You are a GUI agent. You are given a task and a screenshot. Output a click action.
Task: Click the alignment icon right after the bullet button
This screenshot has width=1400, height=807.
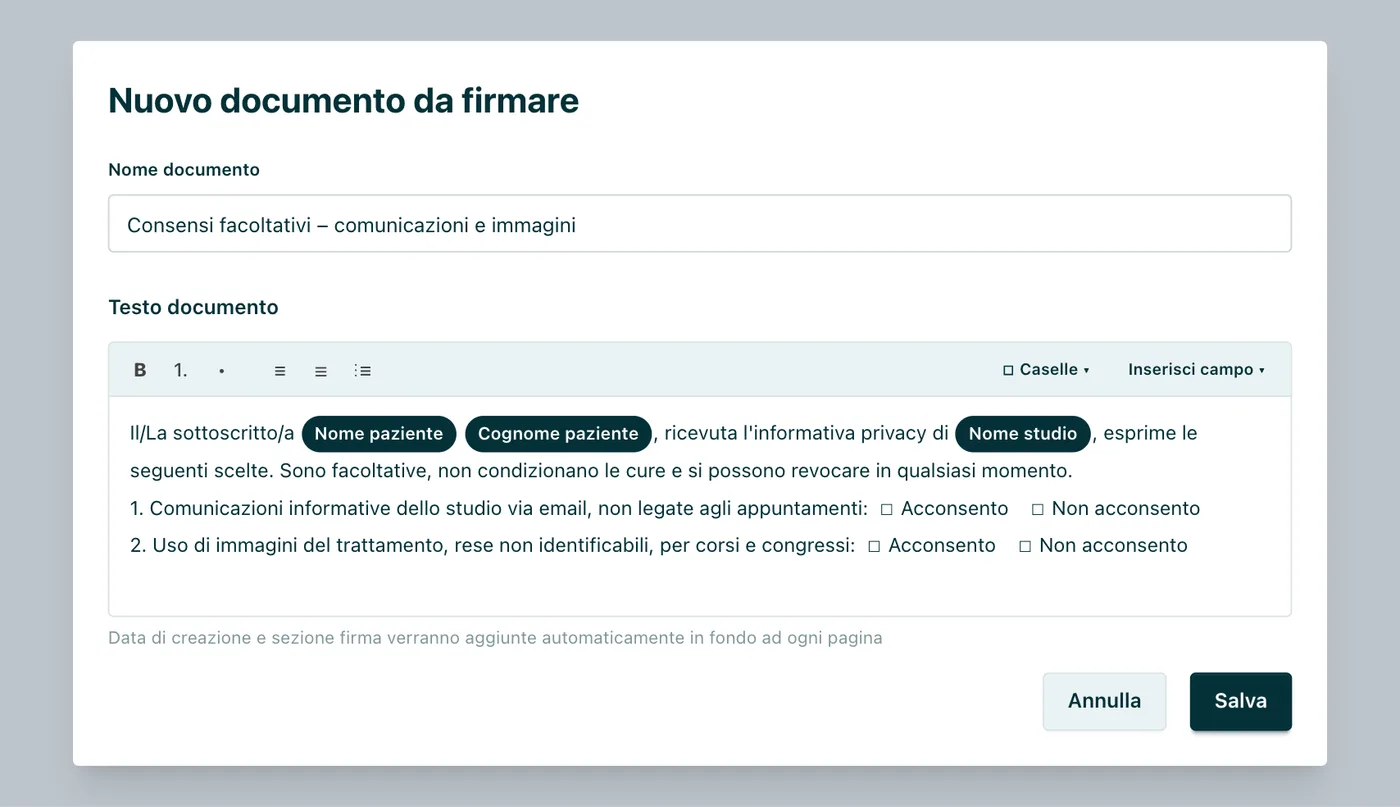pos(280,370)
